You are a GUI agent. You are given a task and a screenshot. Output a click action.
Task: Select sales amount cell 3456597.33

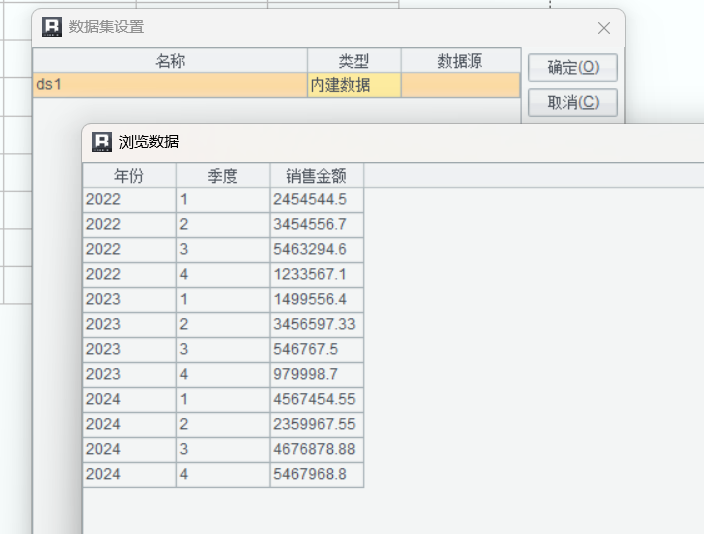pyautogui.click(x=316, y=325)
